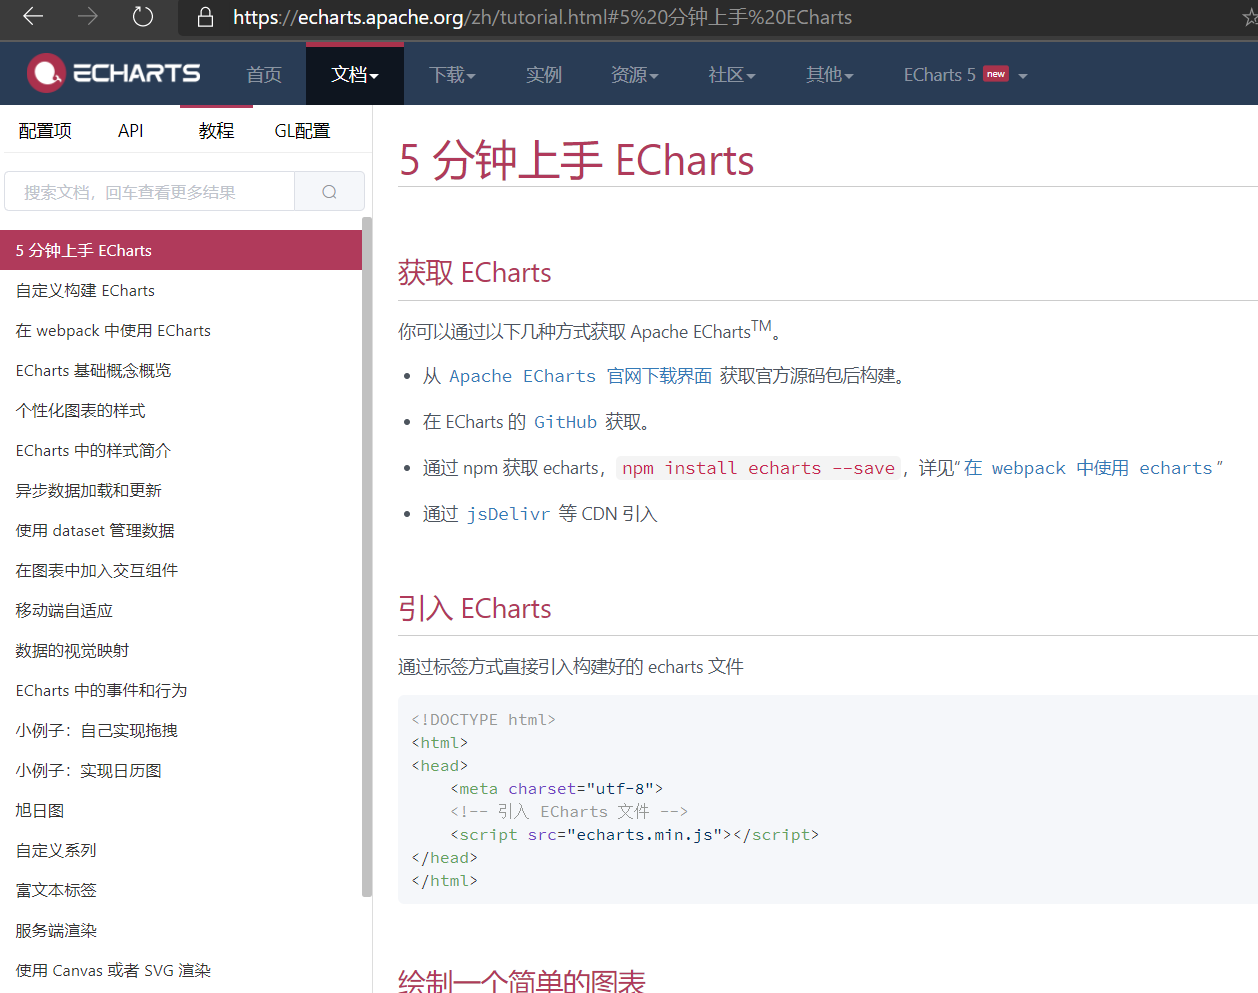Focus the browser address bar URL
Image resolution: width=1258 pixels, height=993 pixels.
point(542,17)
